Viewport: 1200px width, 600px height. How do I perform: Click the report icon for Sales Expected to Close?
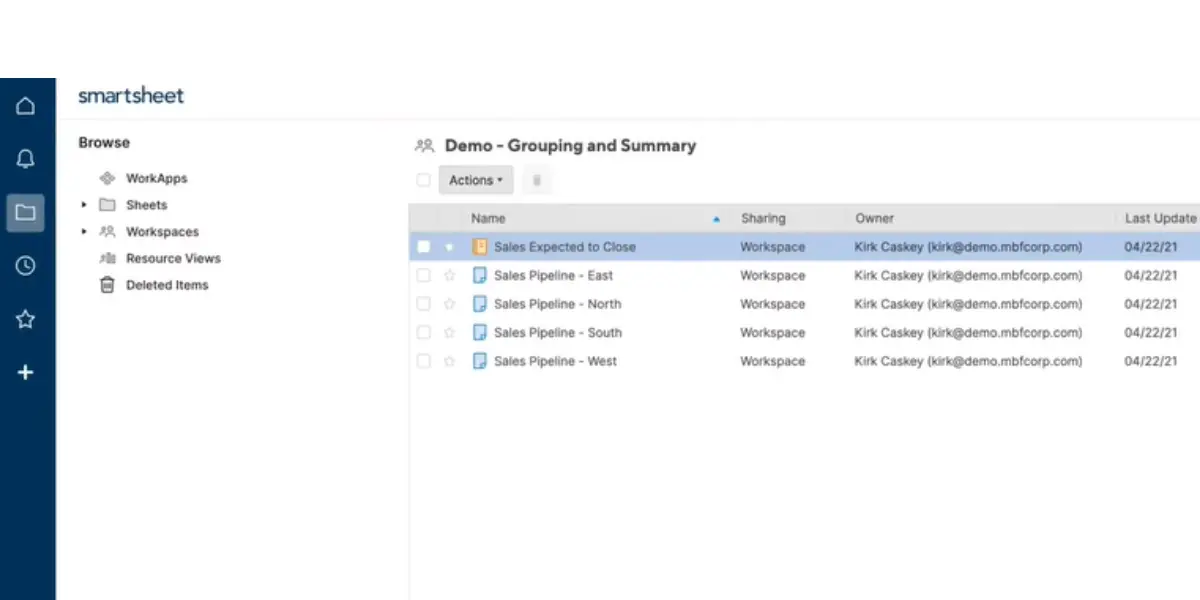pos(480,247)
